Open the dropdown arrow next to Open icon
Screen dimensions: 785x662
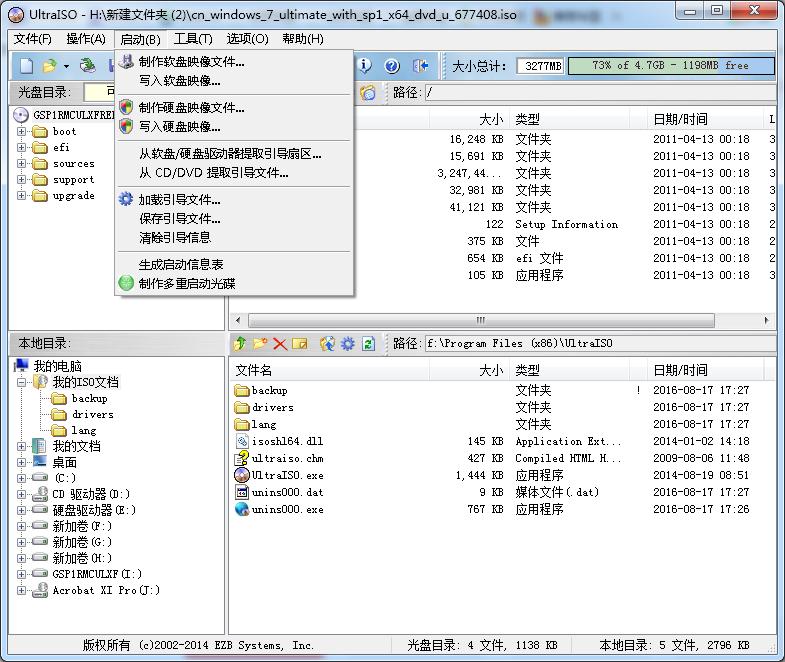pyautogui.click(x=66, y=66)
